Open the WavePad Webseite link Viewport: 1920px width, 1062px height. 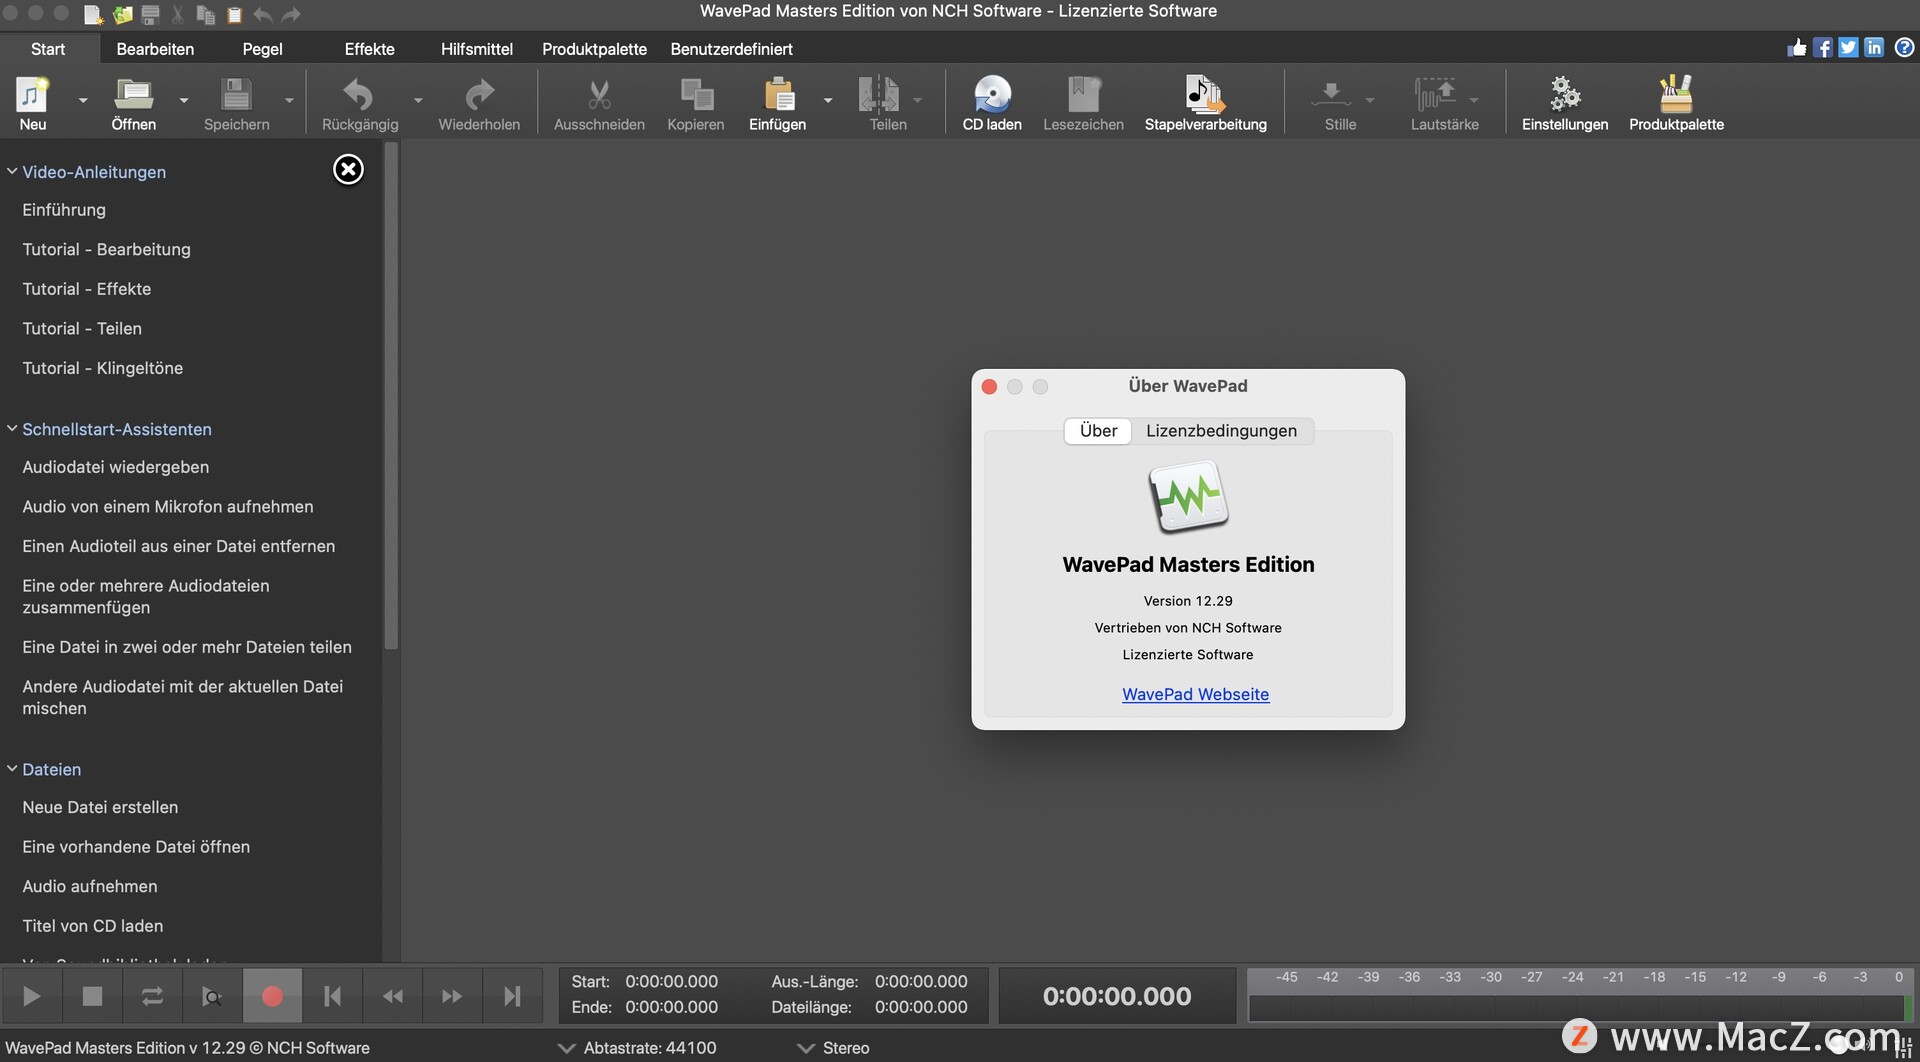point(1195,694)
